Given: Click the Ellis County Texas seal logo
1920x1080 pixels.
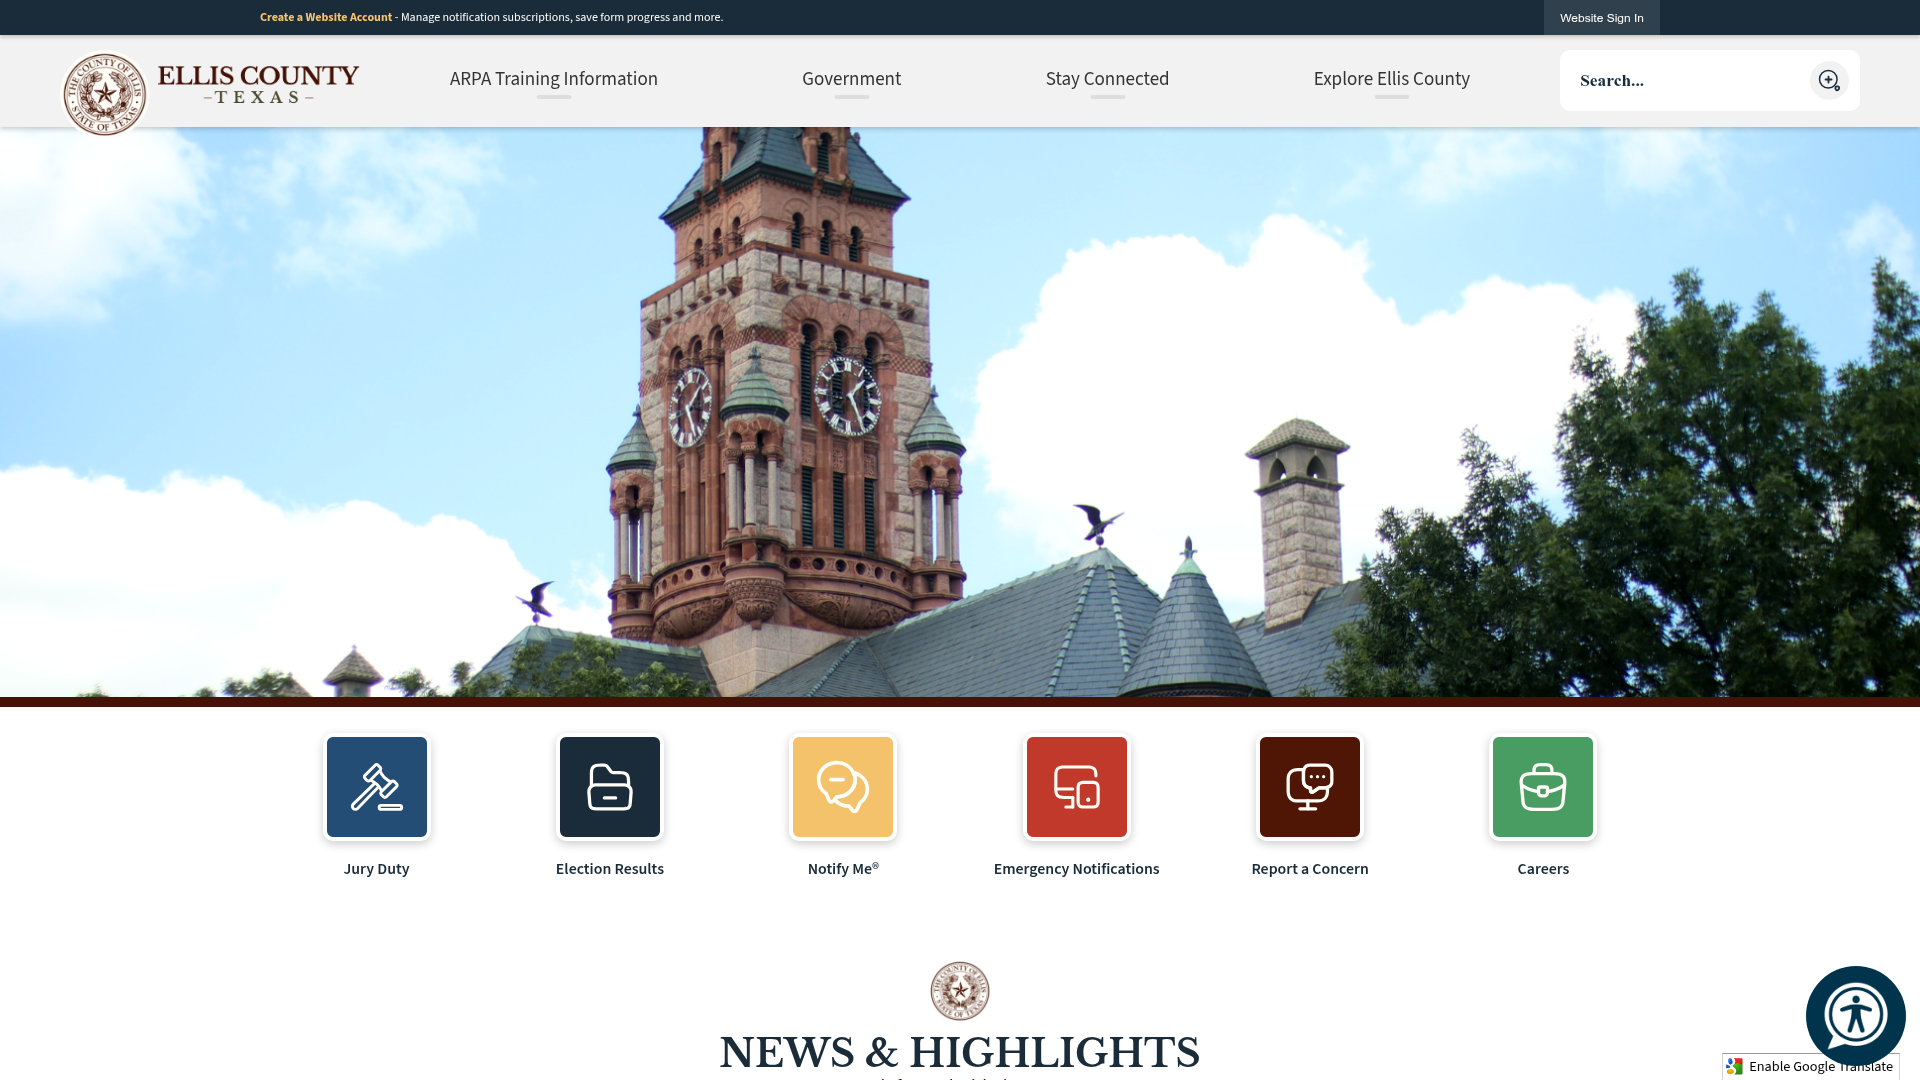Looking at the screenshot, I should point(105,94).
